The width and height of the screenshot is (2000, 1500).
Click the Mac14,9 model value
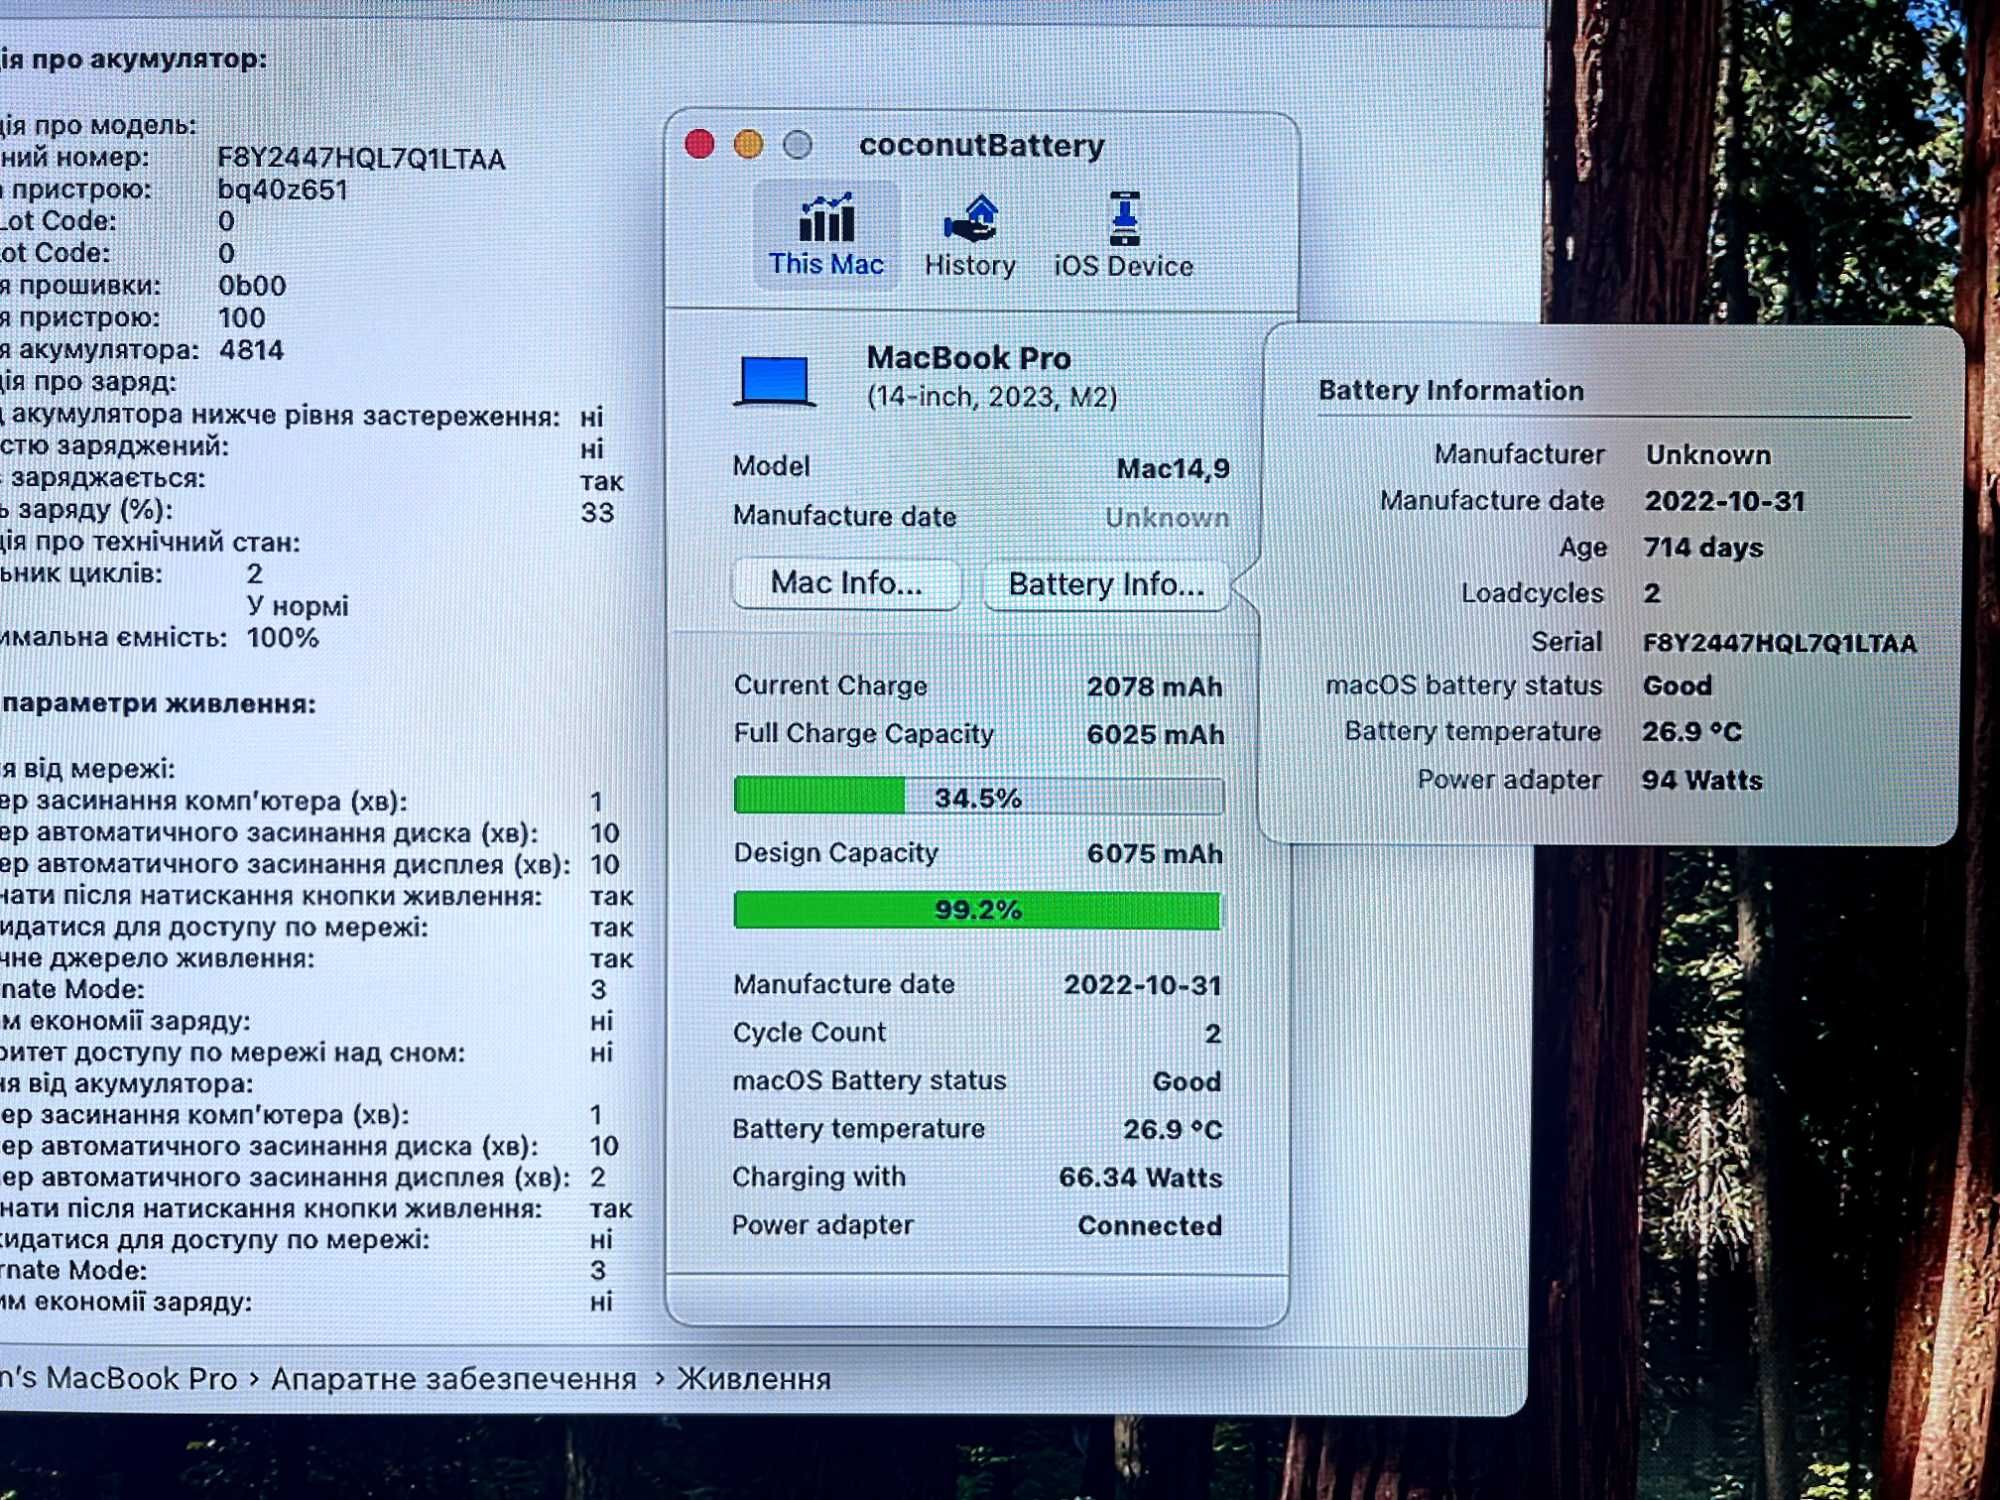tap(1172, 469)
